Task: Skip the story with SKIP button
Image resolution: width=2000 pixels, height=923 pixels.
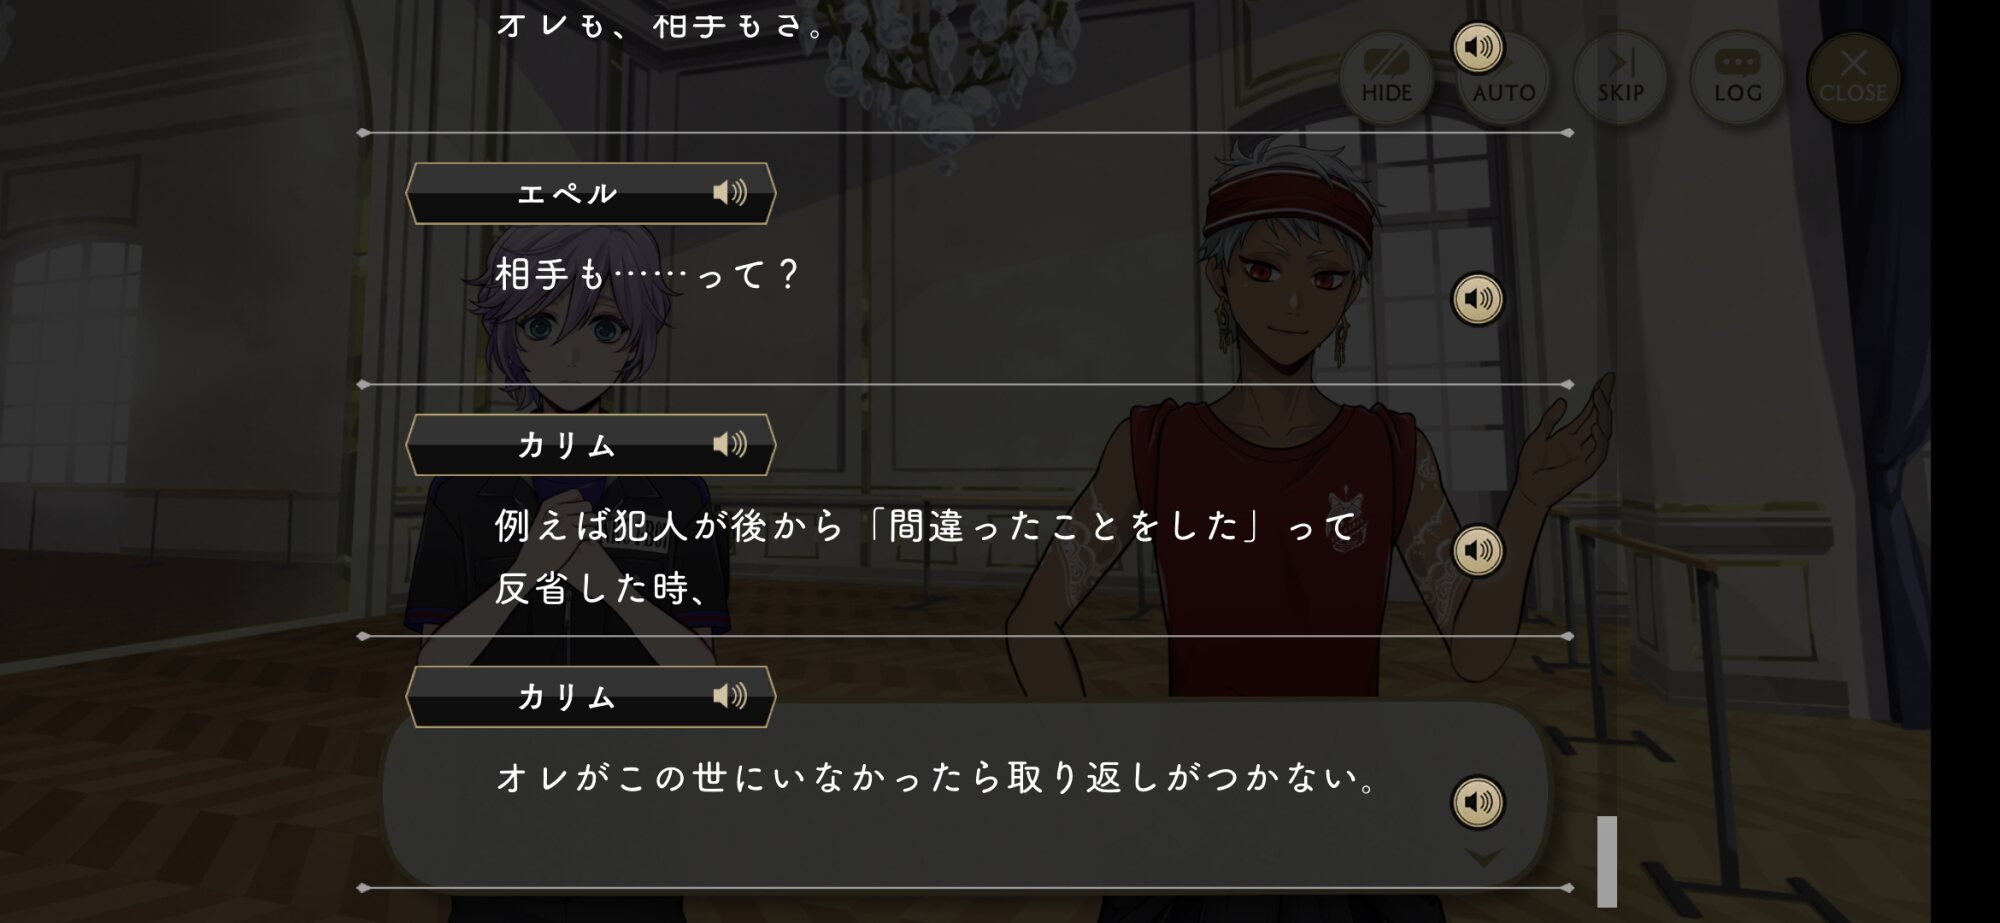Action: pos(1620,77)
